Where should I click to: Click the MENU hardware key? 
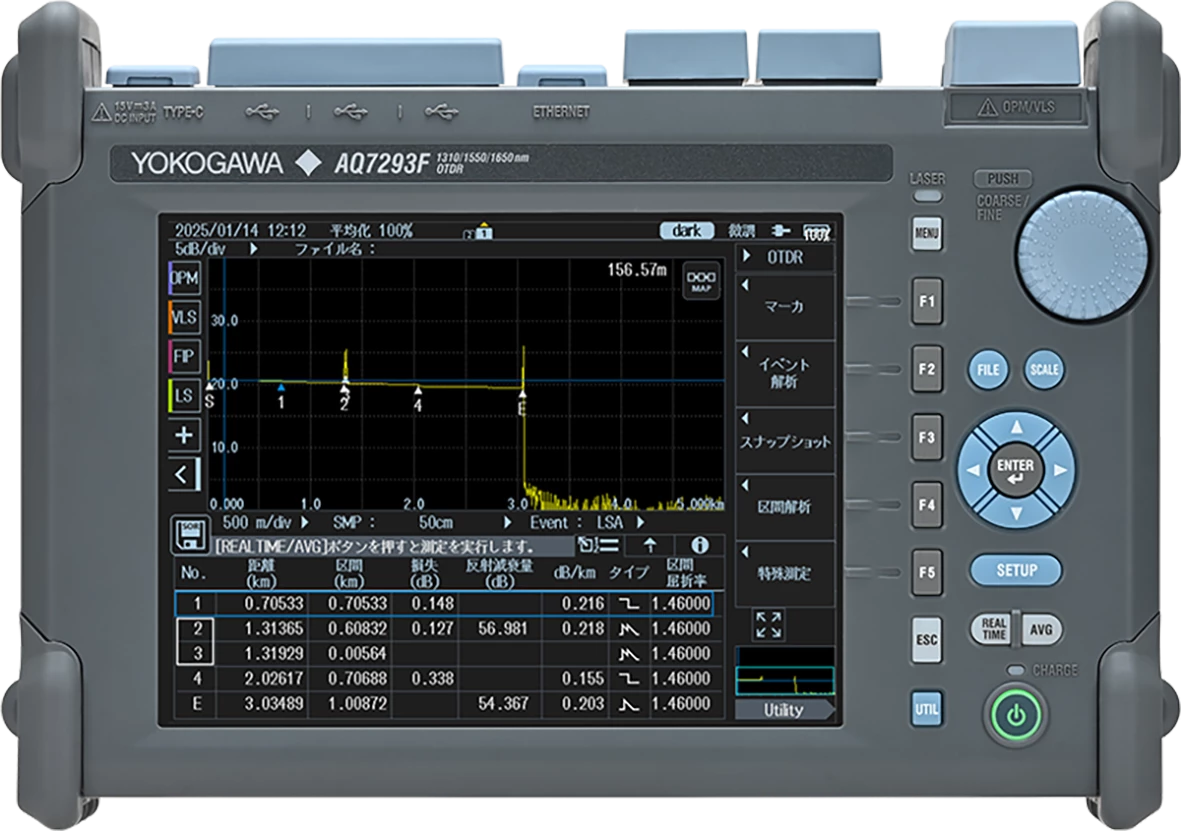pos(926,233)
